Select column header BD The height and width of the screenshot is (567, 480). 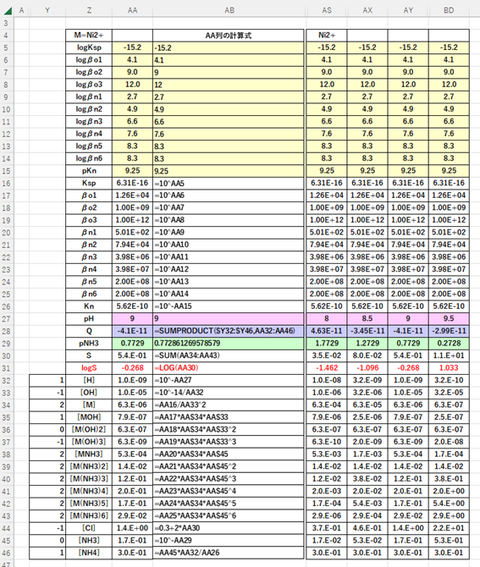(x=449, y=10)
